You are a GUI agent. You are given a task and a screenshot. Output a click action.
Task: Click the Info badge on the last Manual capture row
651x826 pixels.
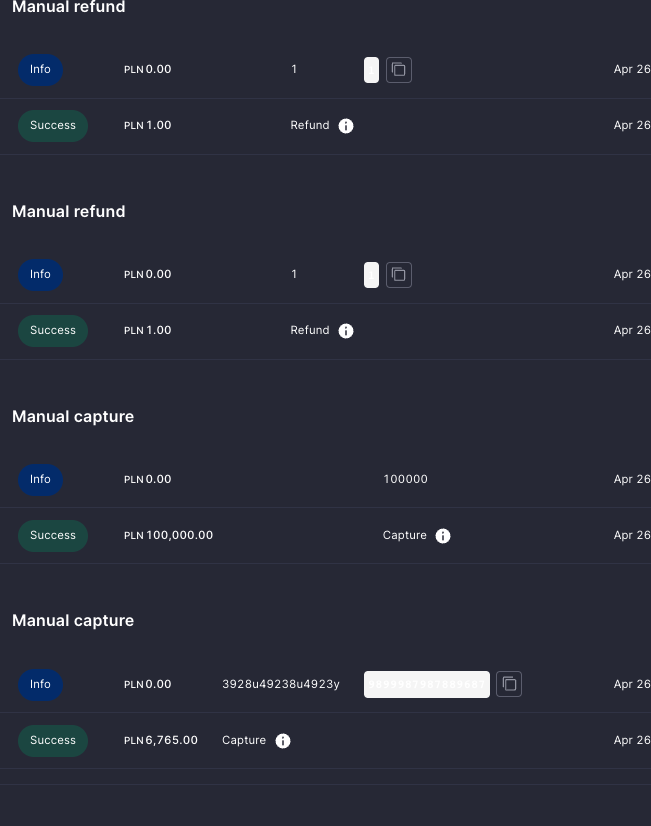[40, 685]
